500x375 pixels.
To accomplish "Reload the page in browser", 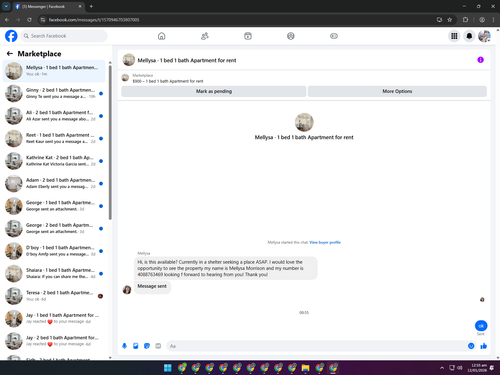I will tap(29, 20).
